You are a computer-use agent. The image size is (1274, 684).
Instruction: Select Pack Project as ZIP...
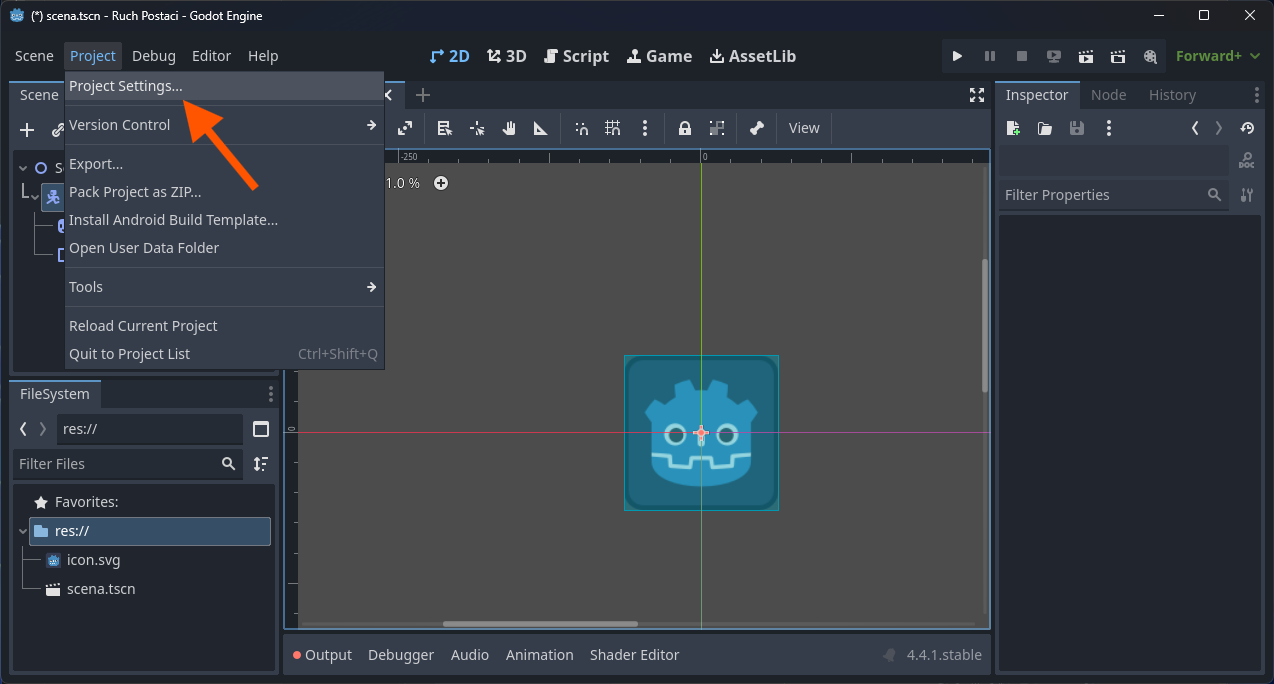tap(224, 192)
